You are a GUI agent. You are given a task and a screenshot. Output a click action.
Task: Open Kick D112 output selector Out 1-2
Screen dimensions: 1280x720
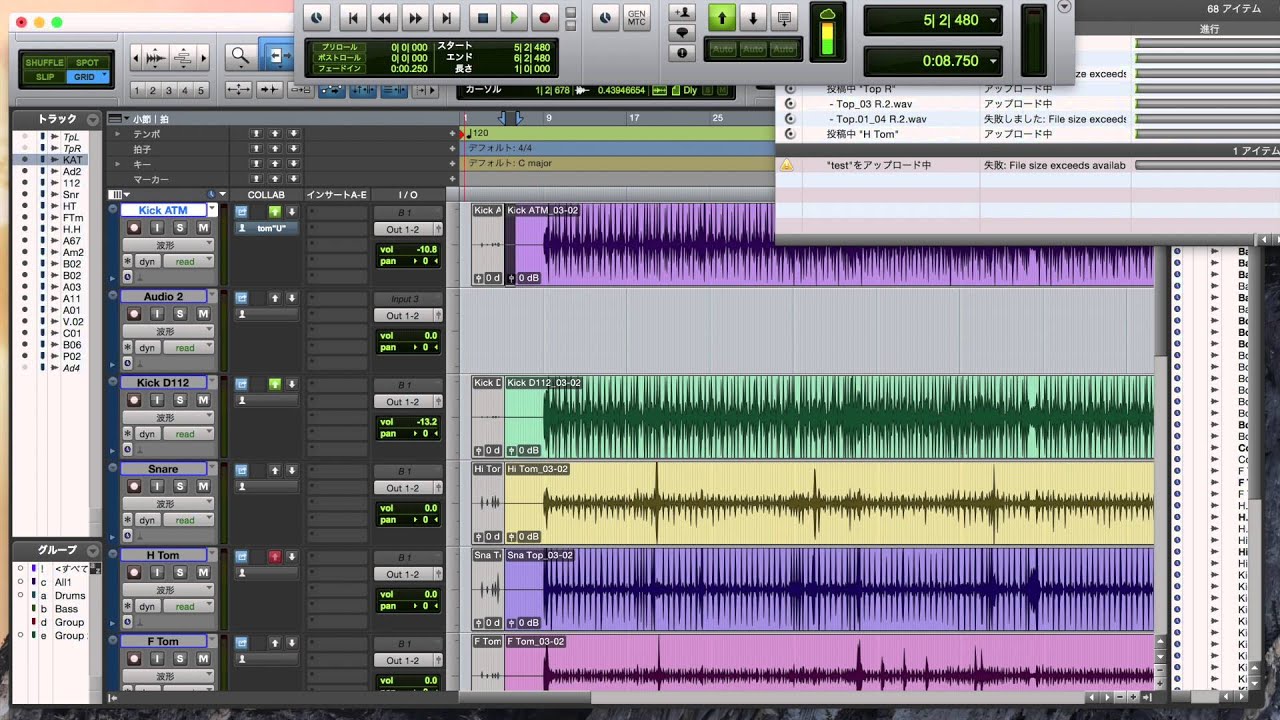coord(407,402)
